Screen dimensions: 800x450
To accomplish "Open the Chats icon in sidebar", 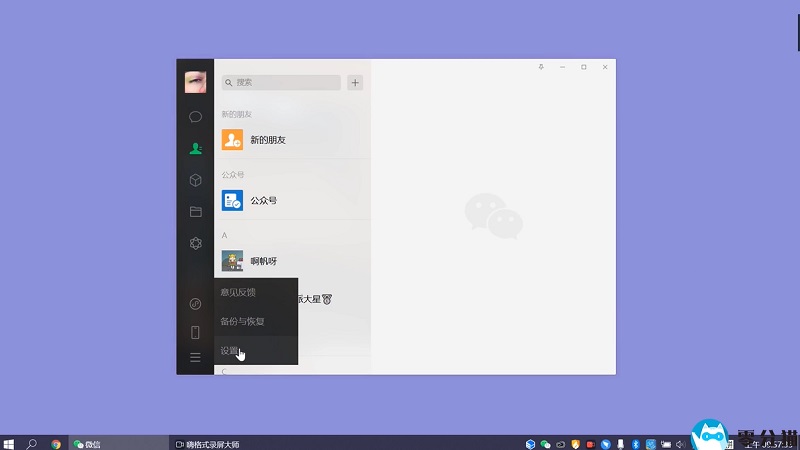I will click(x=195, y=117).
